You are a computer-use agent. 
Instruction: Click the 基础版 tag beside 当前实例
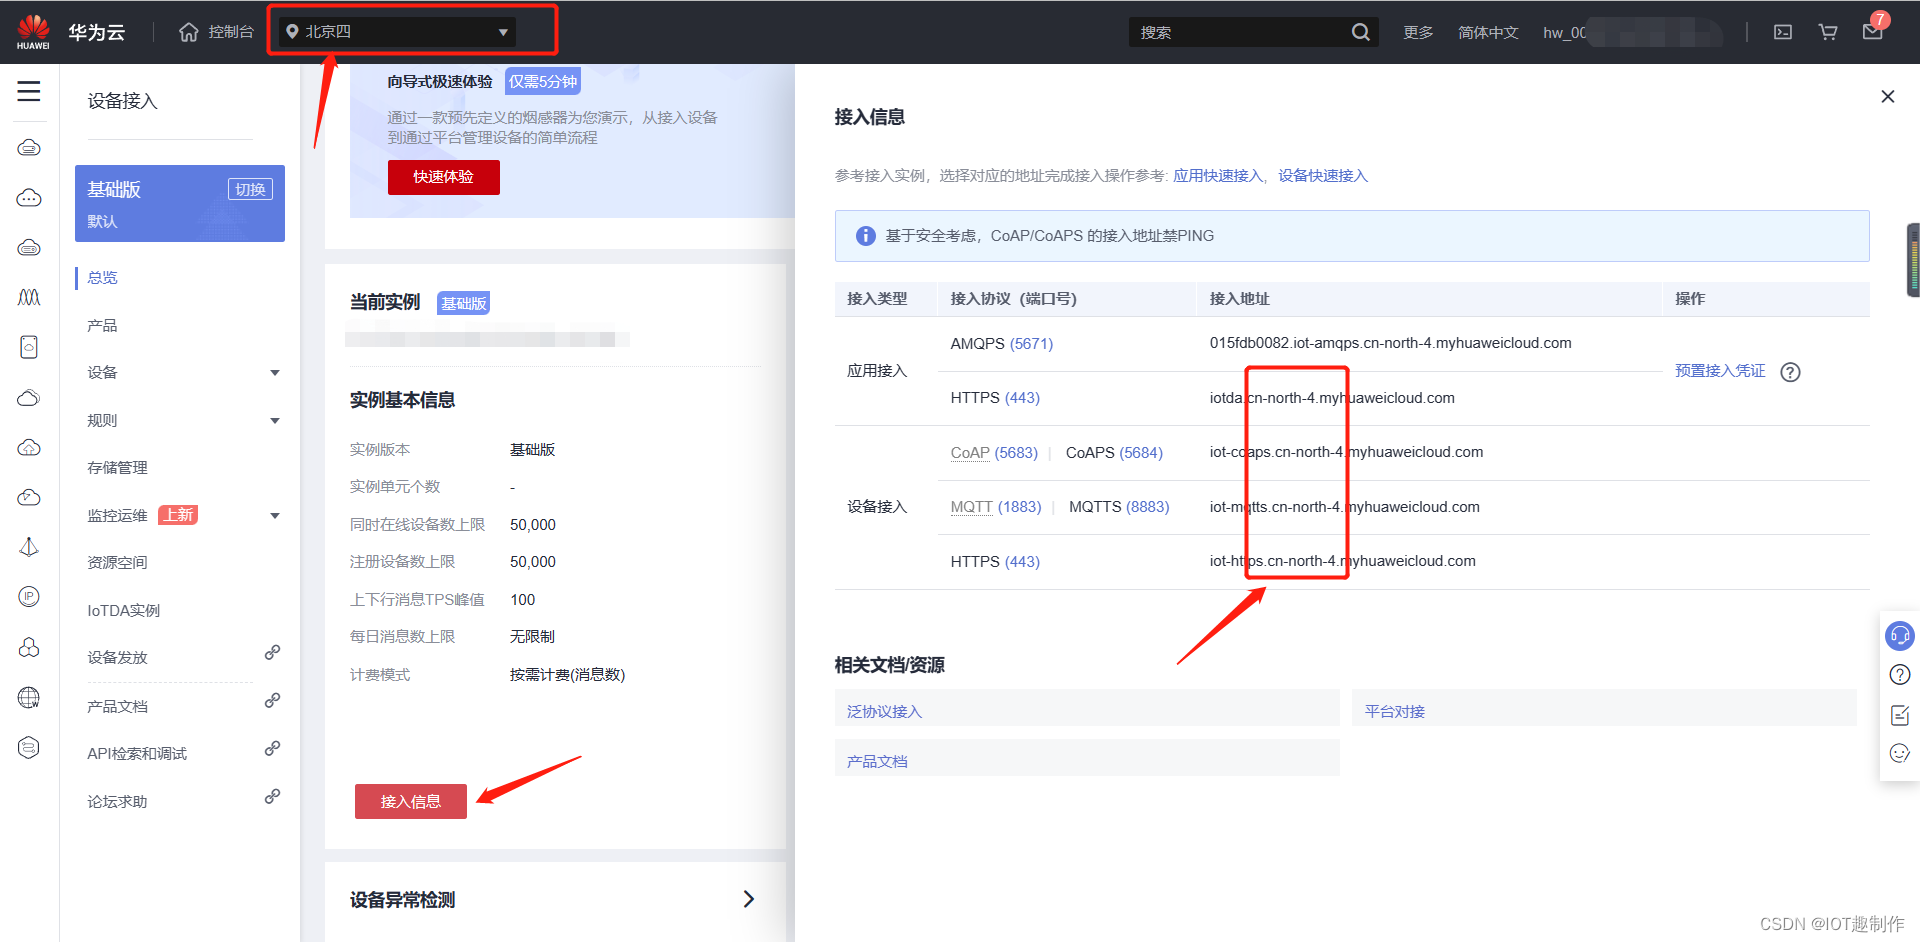tap(464, 303)
